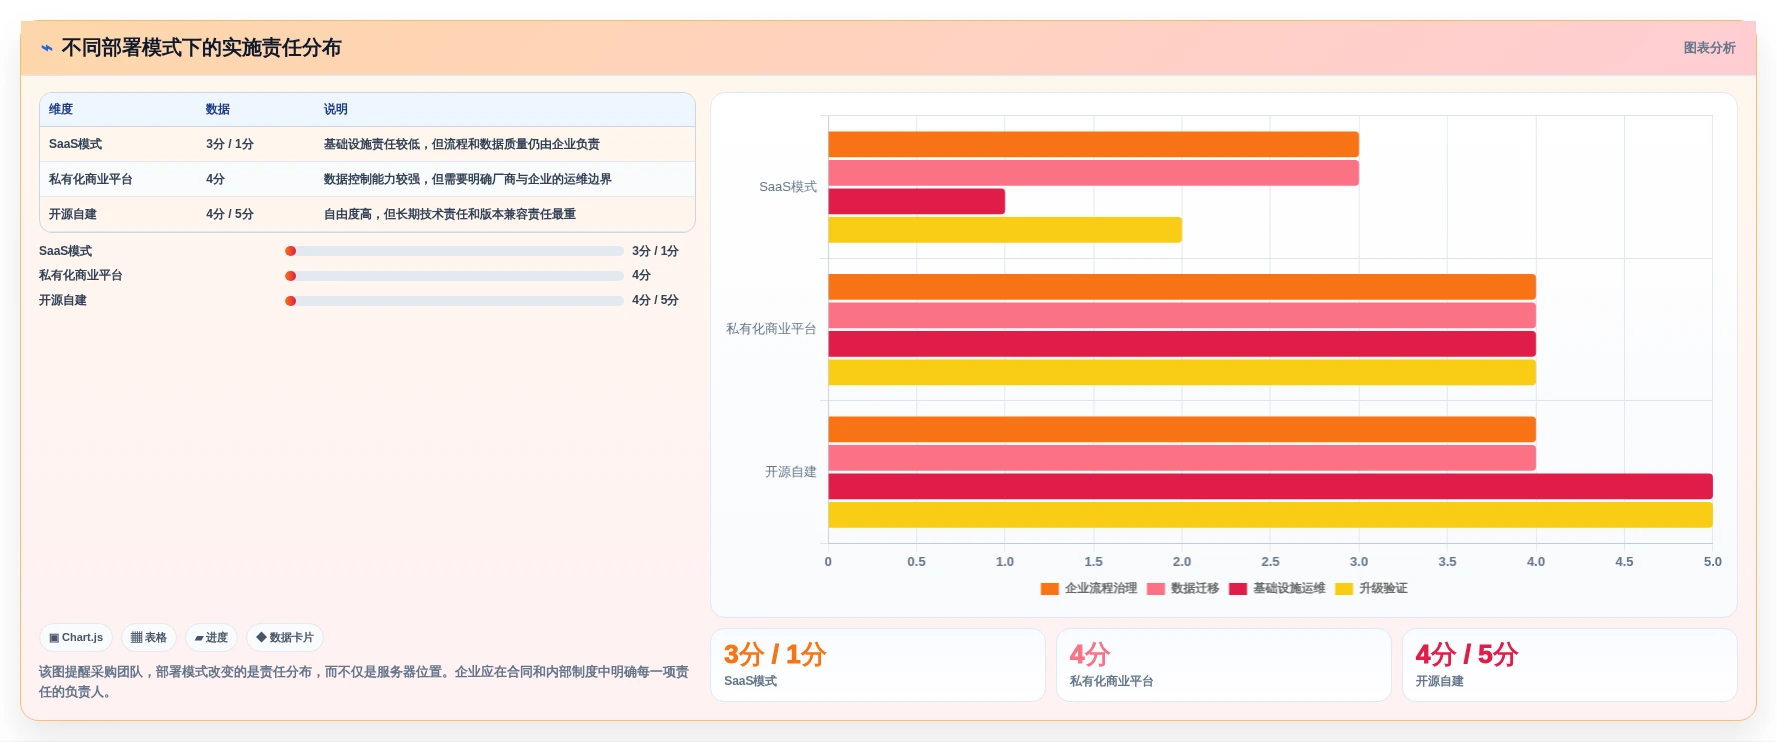Toggle the 升级验证 legend swatch
This screenshot has width=1777, height=742.
pos(1344,589)
